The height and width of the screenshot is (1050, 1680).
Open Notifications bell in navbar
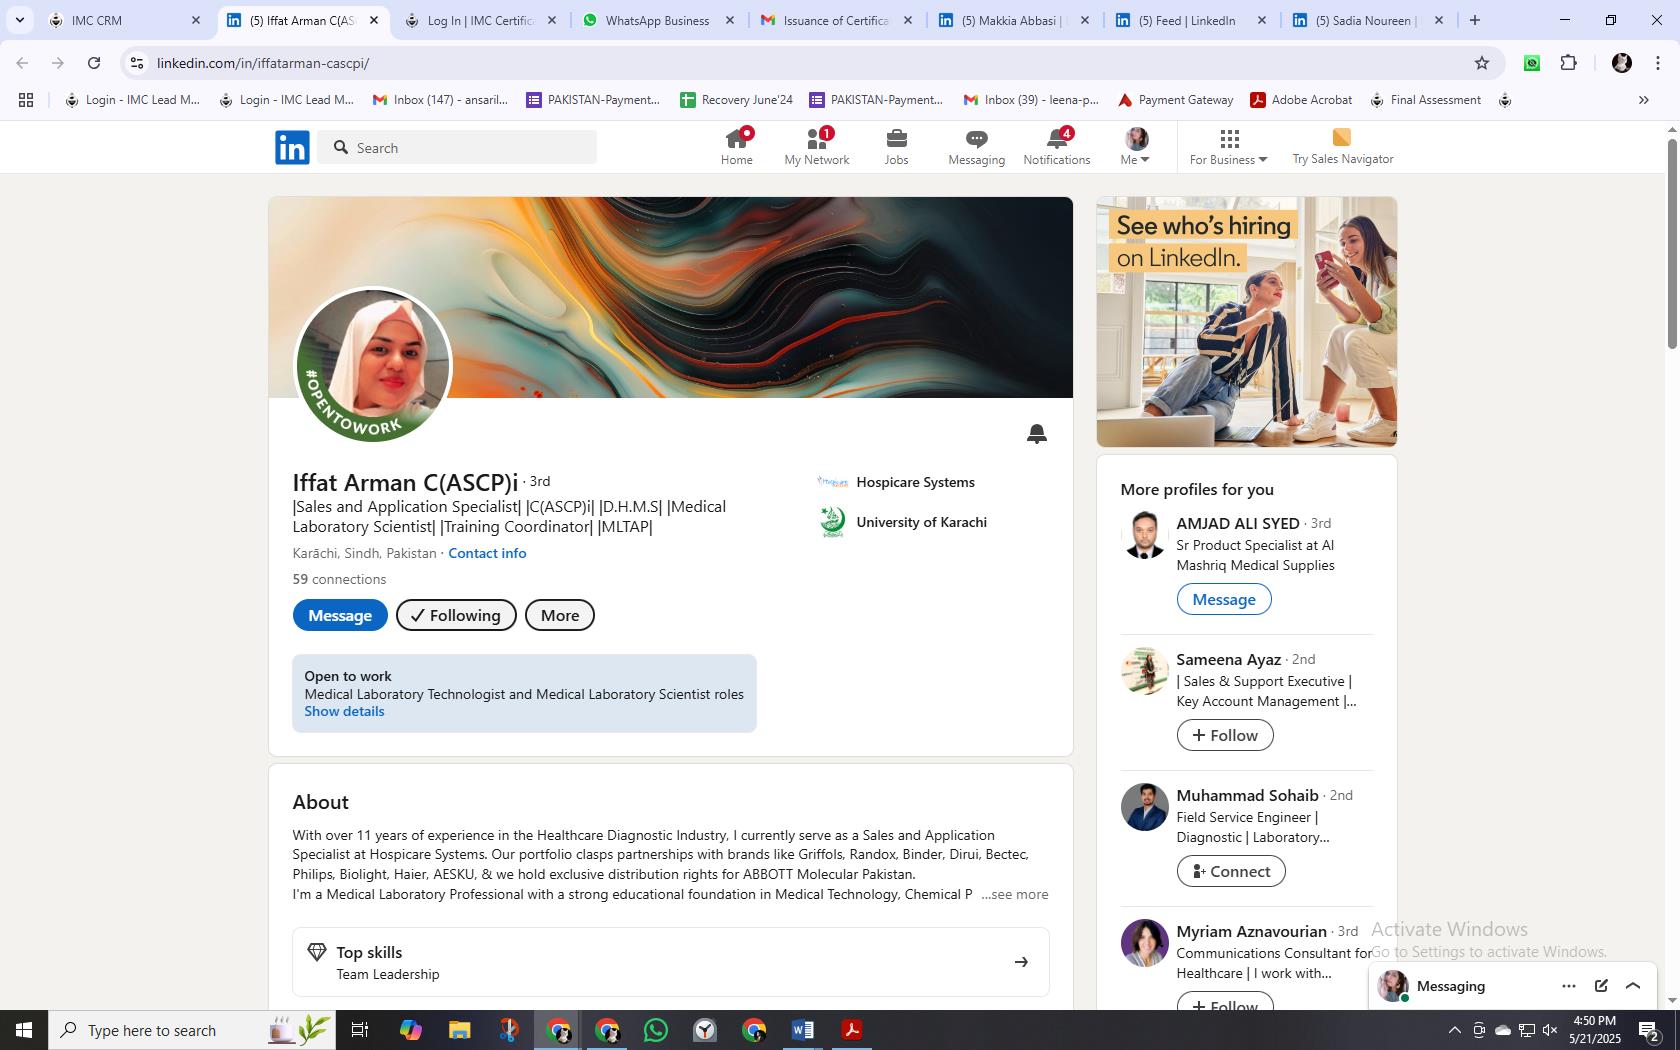coord(1057,147)
